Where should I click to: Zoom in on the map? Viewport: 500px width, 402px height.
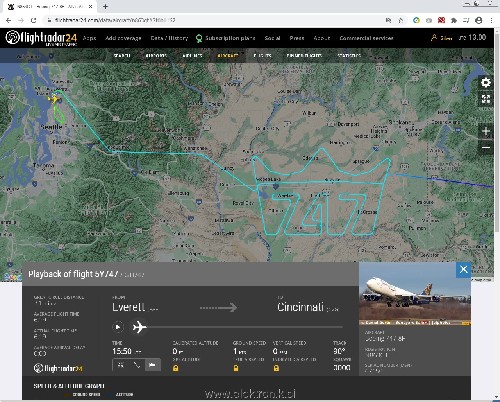pos(486,131)
